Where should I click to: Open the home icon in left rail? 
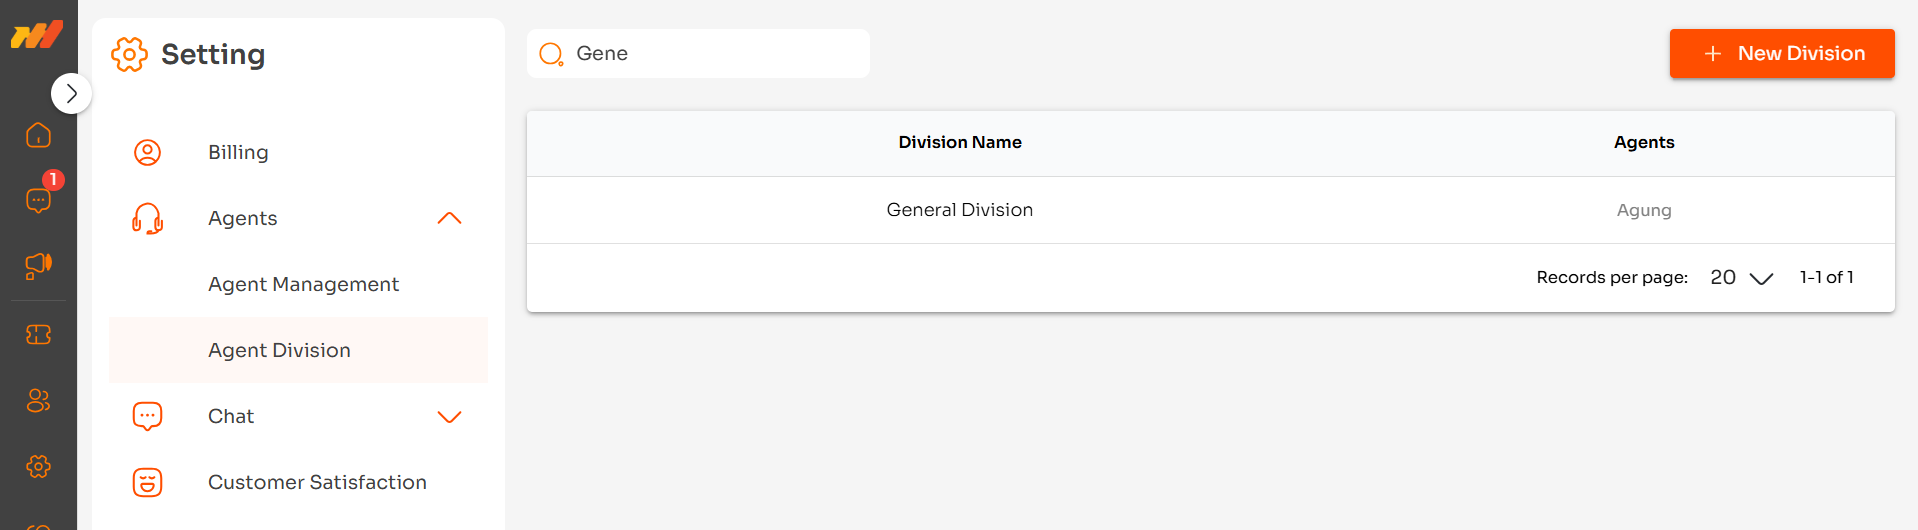(x=38, y=135)
